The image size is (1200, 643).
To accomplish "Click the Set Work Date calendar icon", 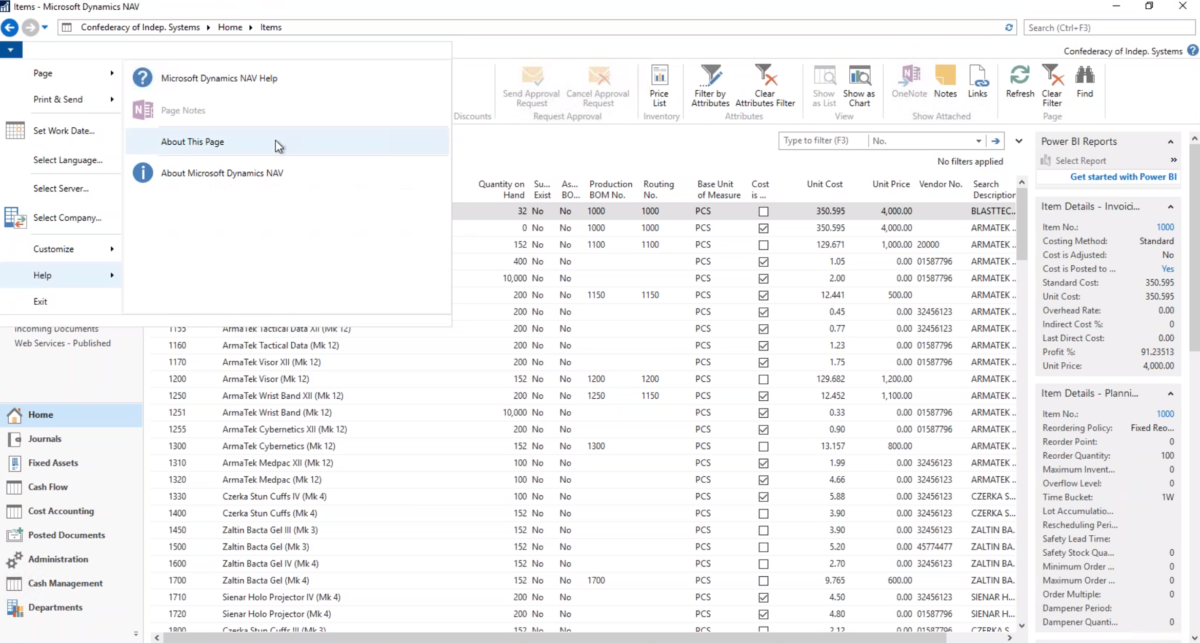I will (15, 131).
